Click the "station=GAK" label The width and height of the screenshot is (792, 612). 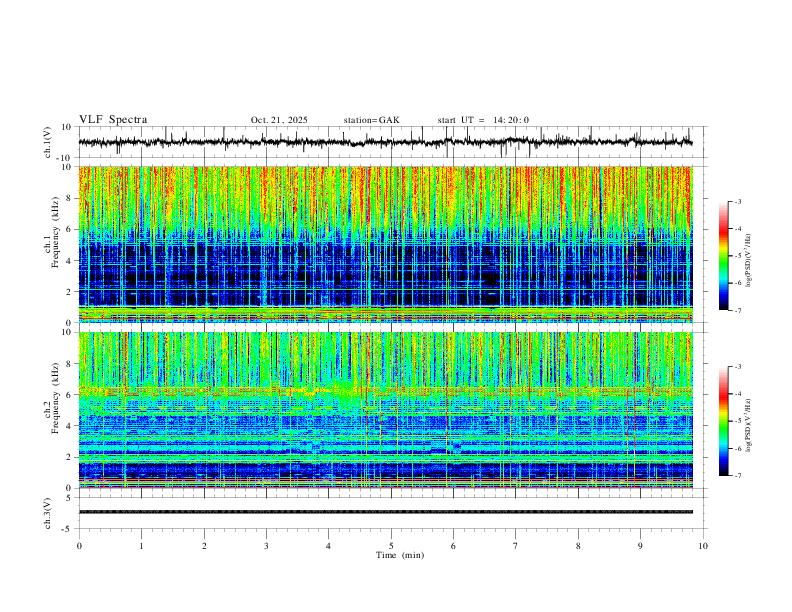tap(372, 120)
